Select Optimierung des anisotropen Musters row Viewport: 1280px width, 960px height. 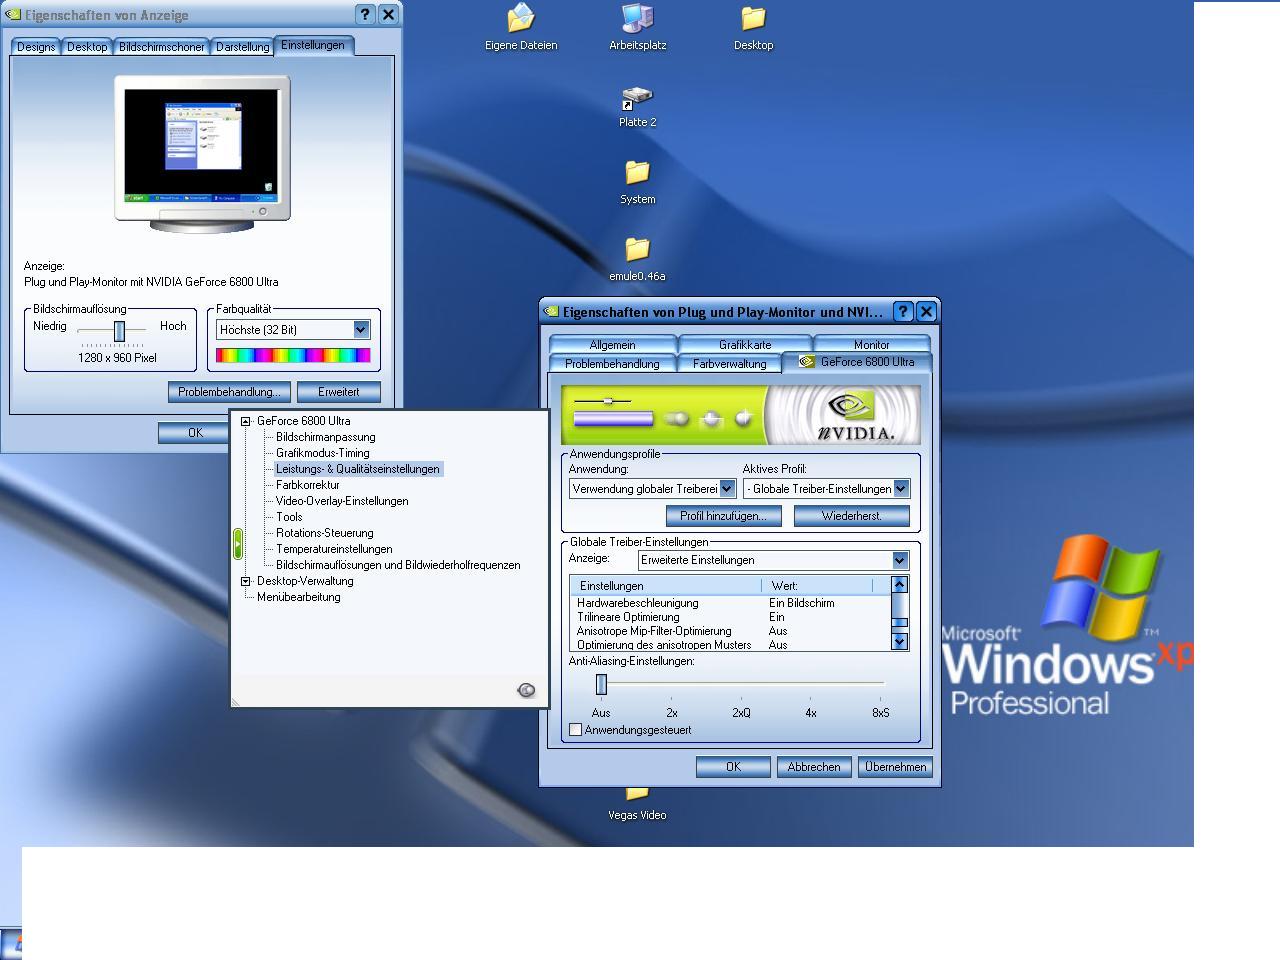tap(730, 645)
